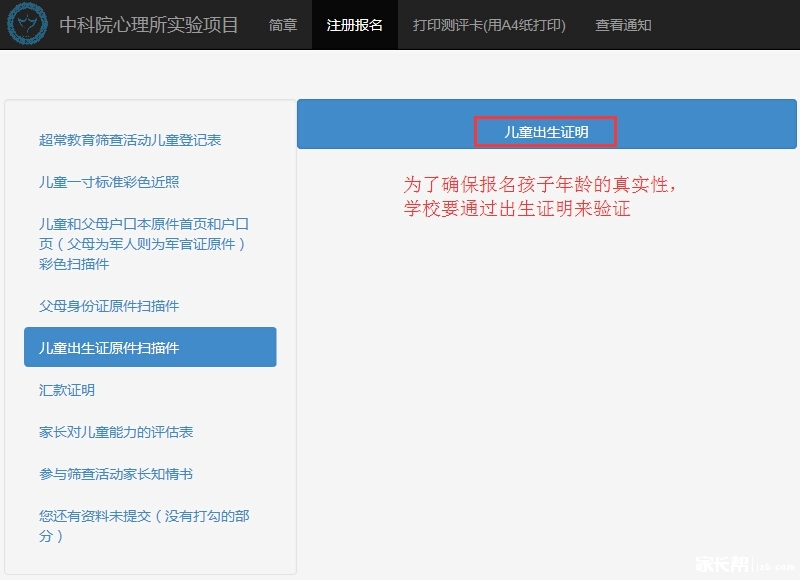Open 打印测评卡(用A4纸打印) in the navbar
Image resolution: width=800 pixels, height=580 pixels.
point(489,25)
